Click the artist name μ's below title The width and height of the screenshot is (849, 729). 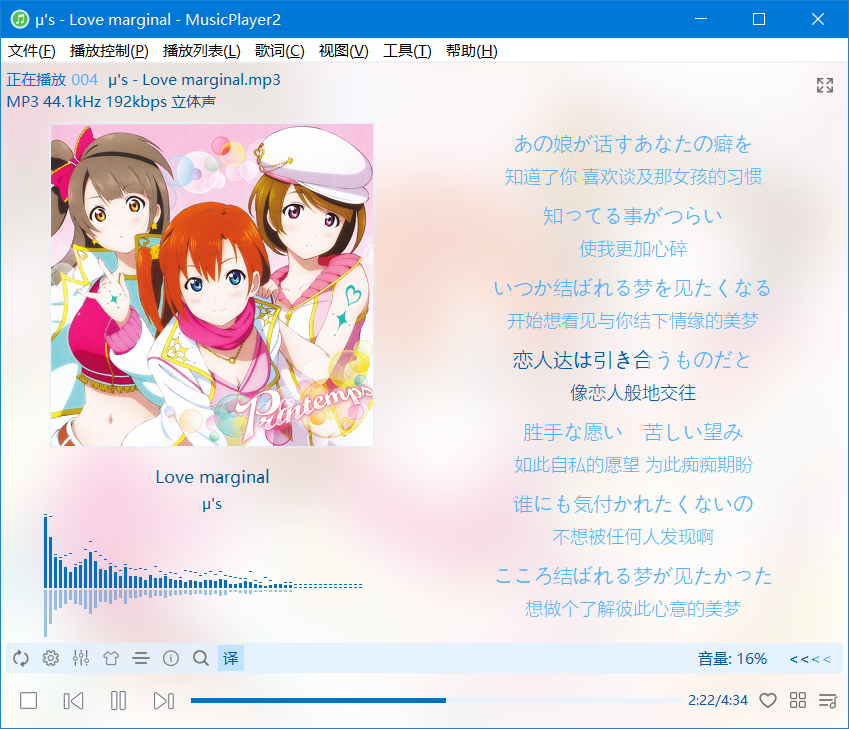pos(212,504)
